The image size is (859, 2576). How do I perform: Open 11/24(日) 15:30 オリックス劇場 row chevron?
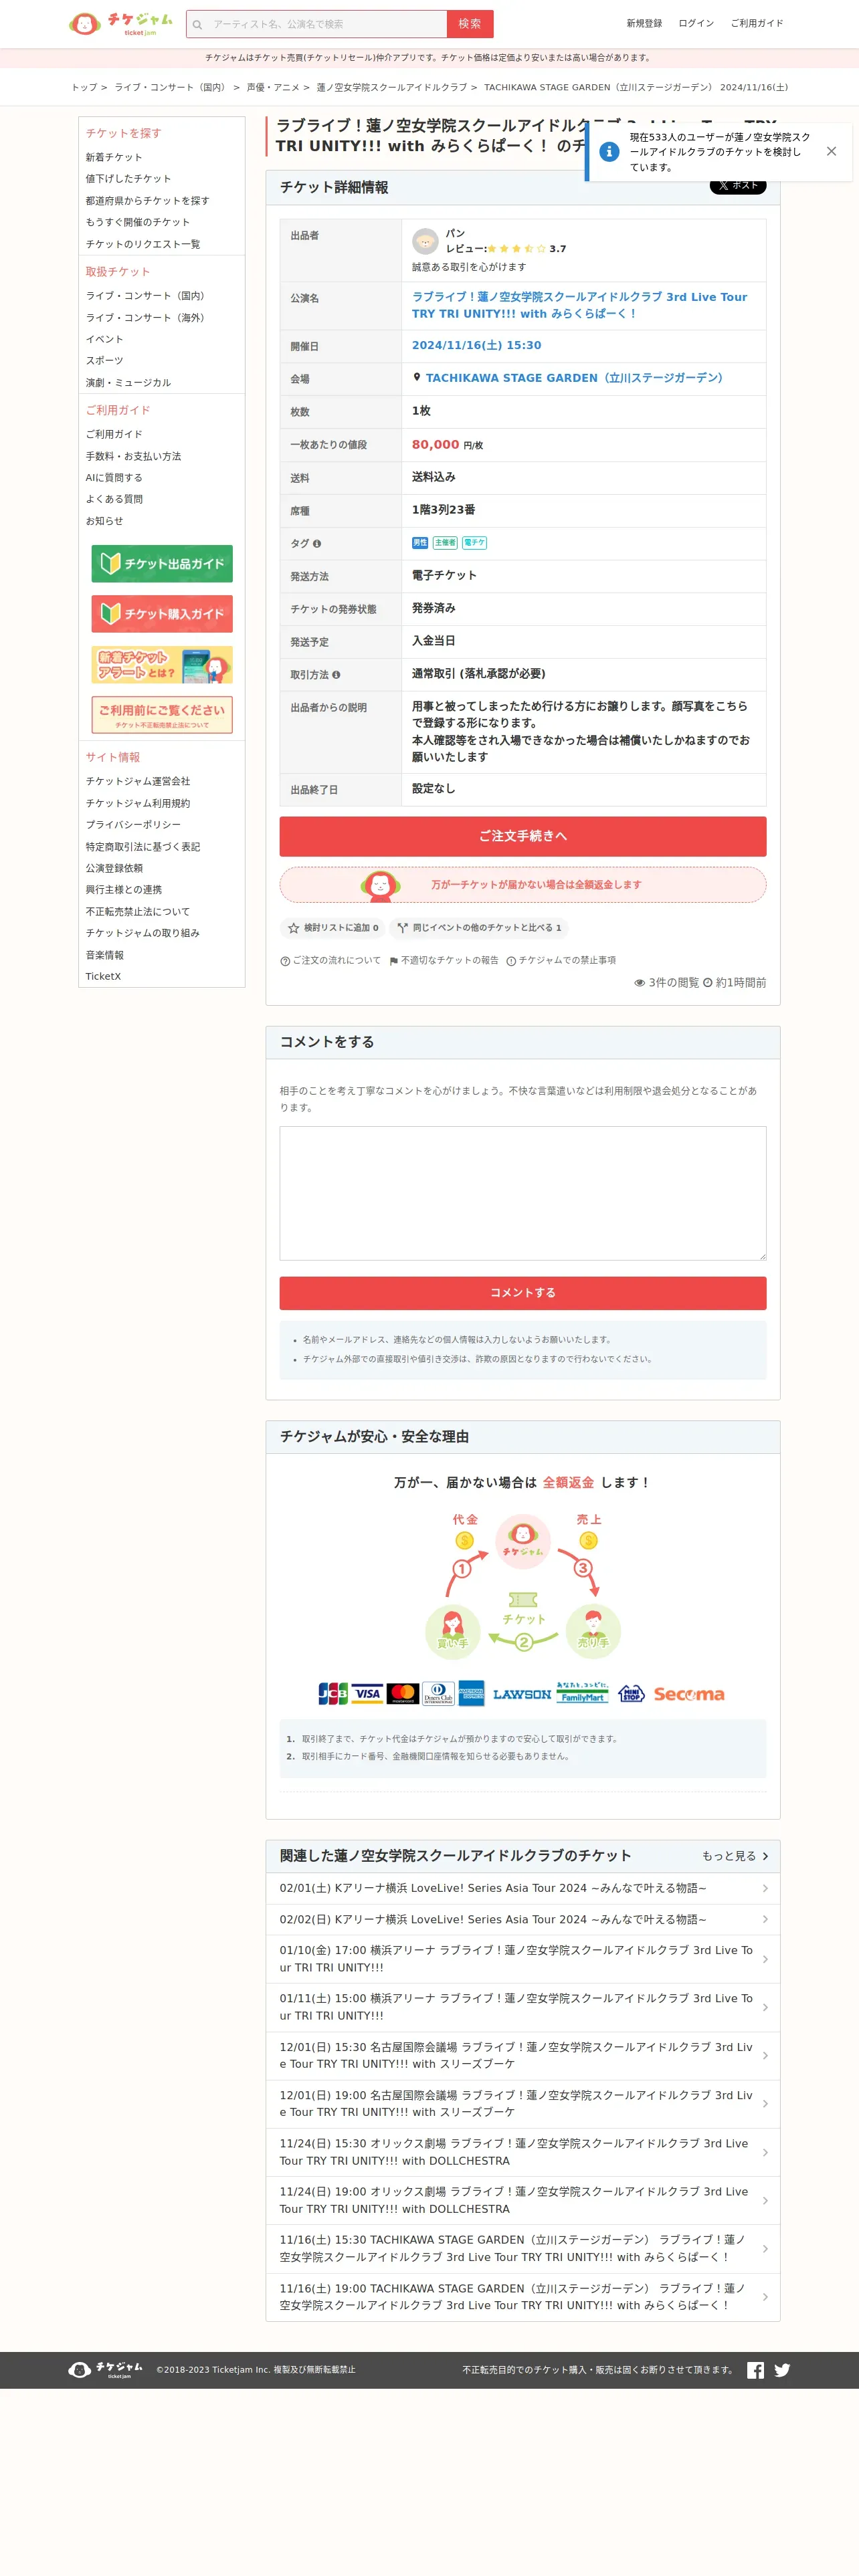coord(765,2152)
